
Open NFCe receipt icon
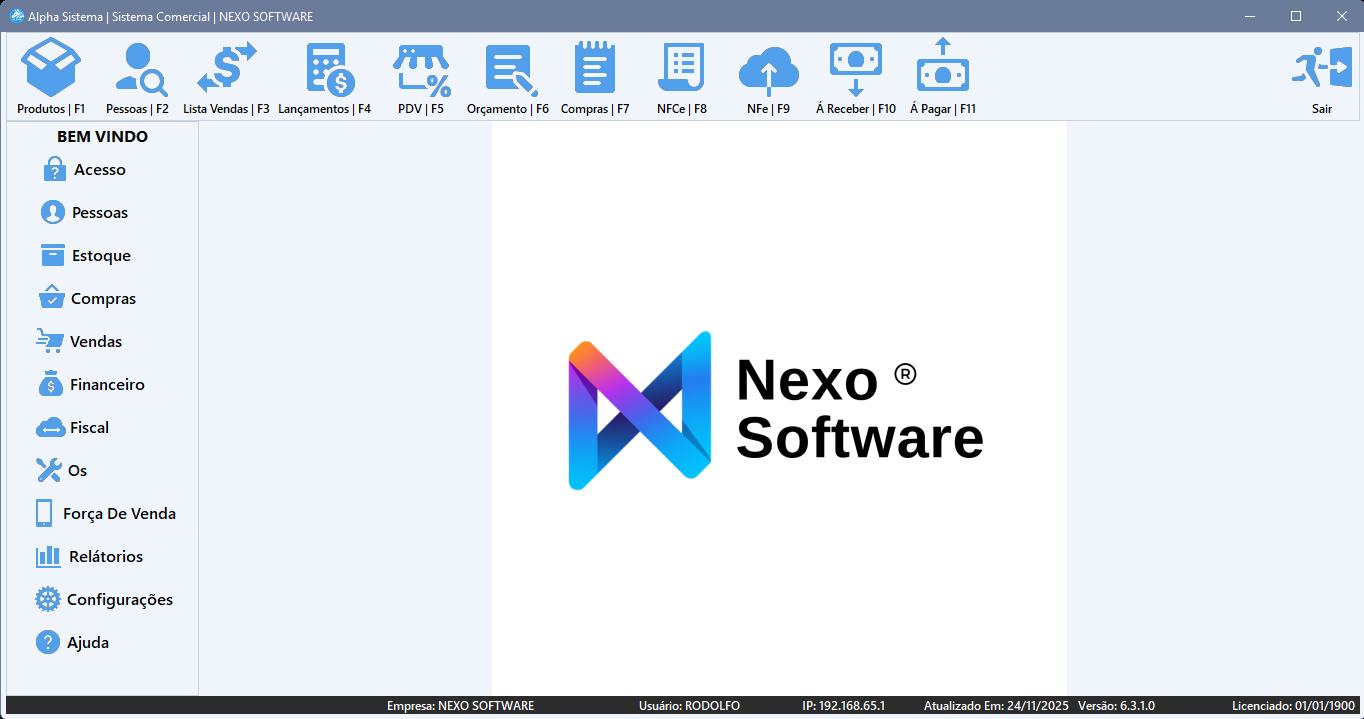tap(681, 70)
